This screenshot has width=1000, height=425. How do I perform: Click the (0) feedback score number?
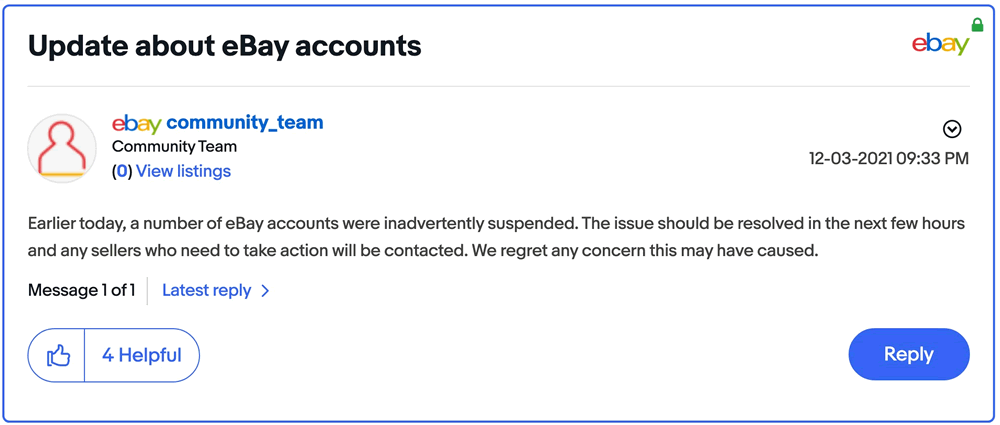tap(122, 171)
